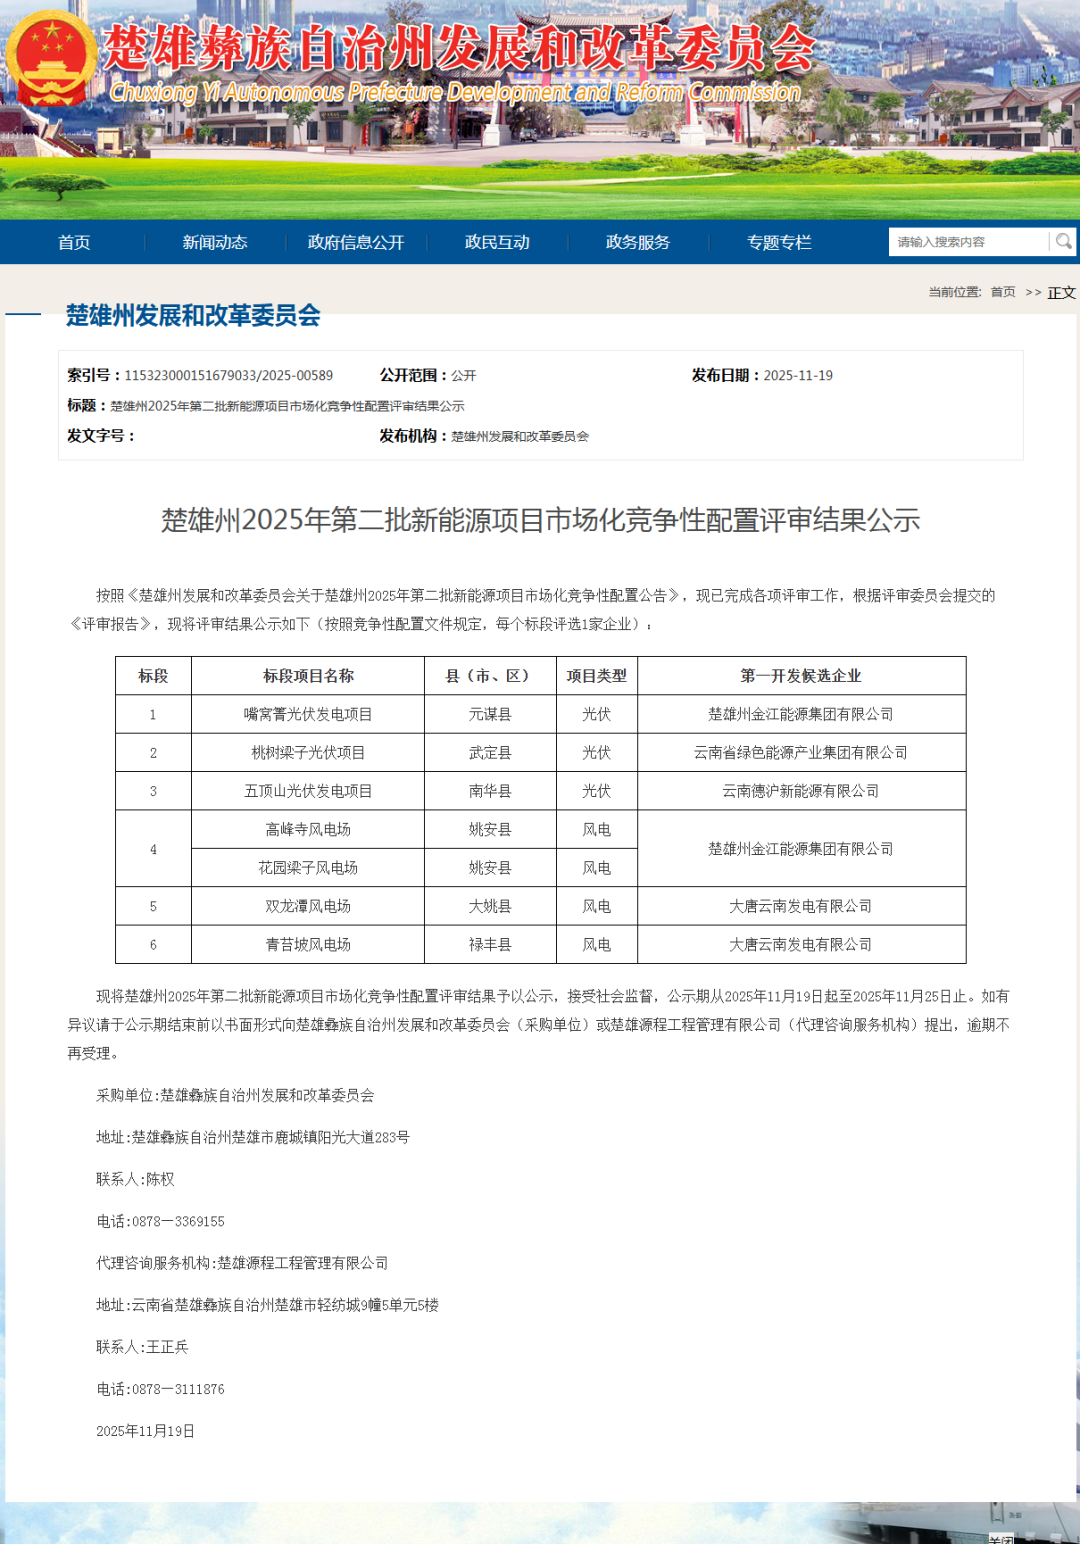
Task: Click the 发布日期 2025-11-19 field
Action: click(760, 376)
